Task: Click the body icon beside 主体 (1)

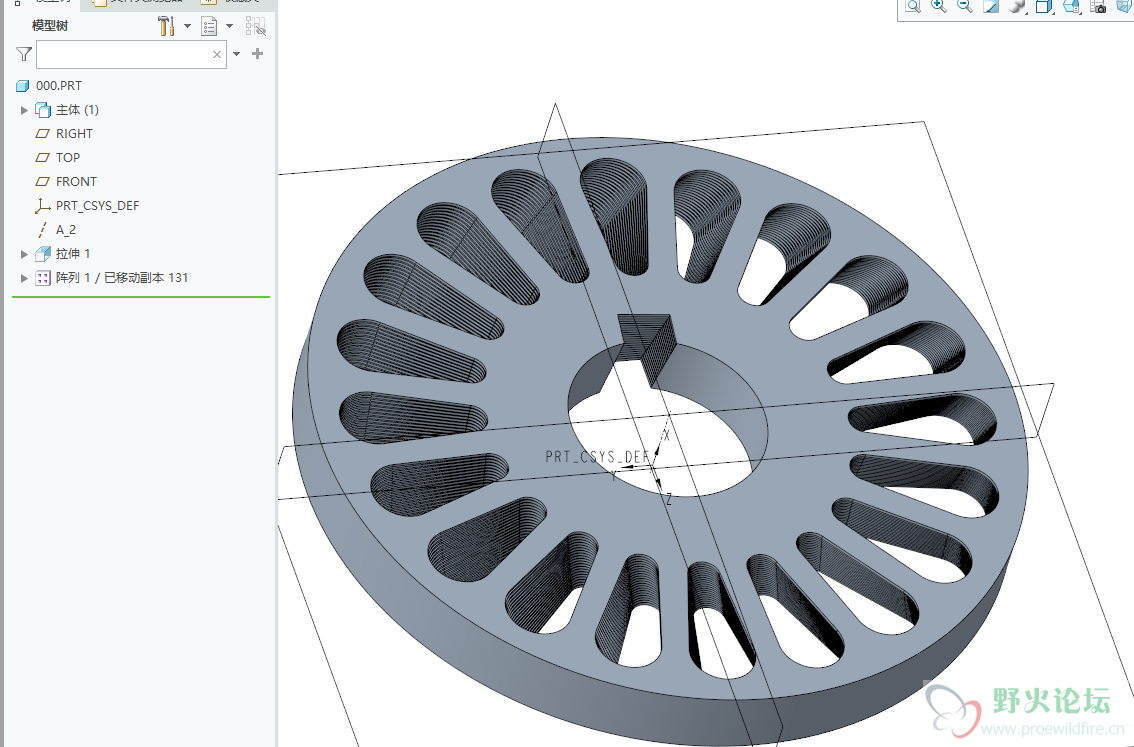Action: pos(43,110)
